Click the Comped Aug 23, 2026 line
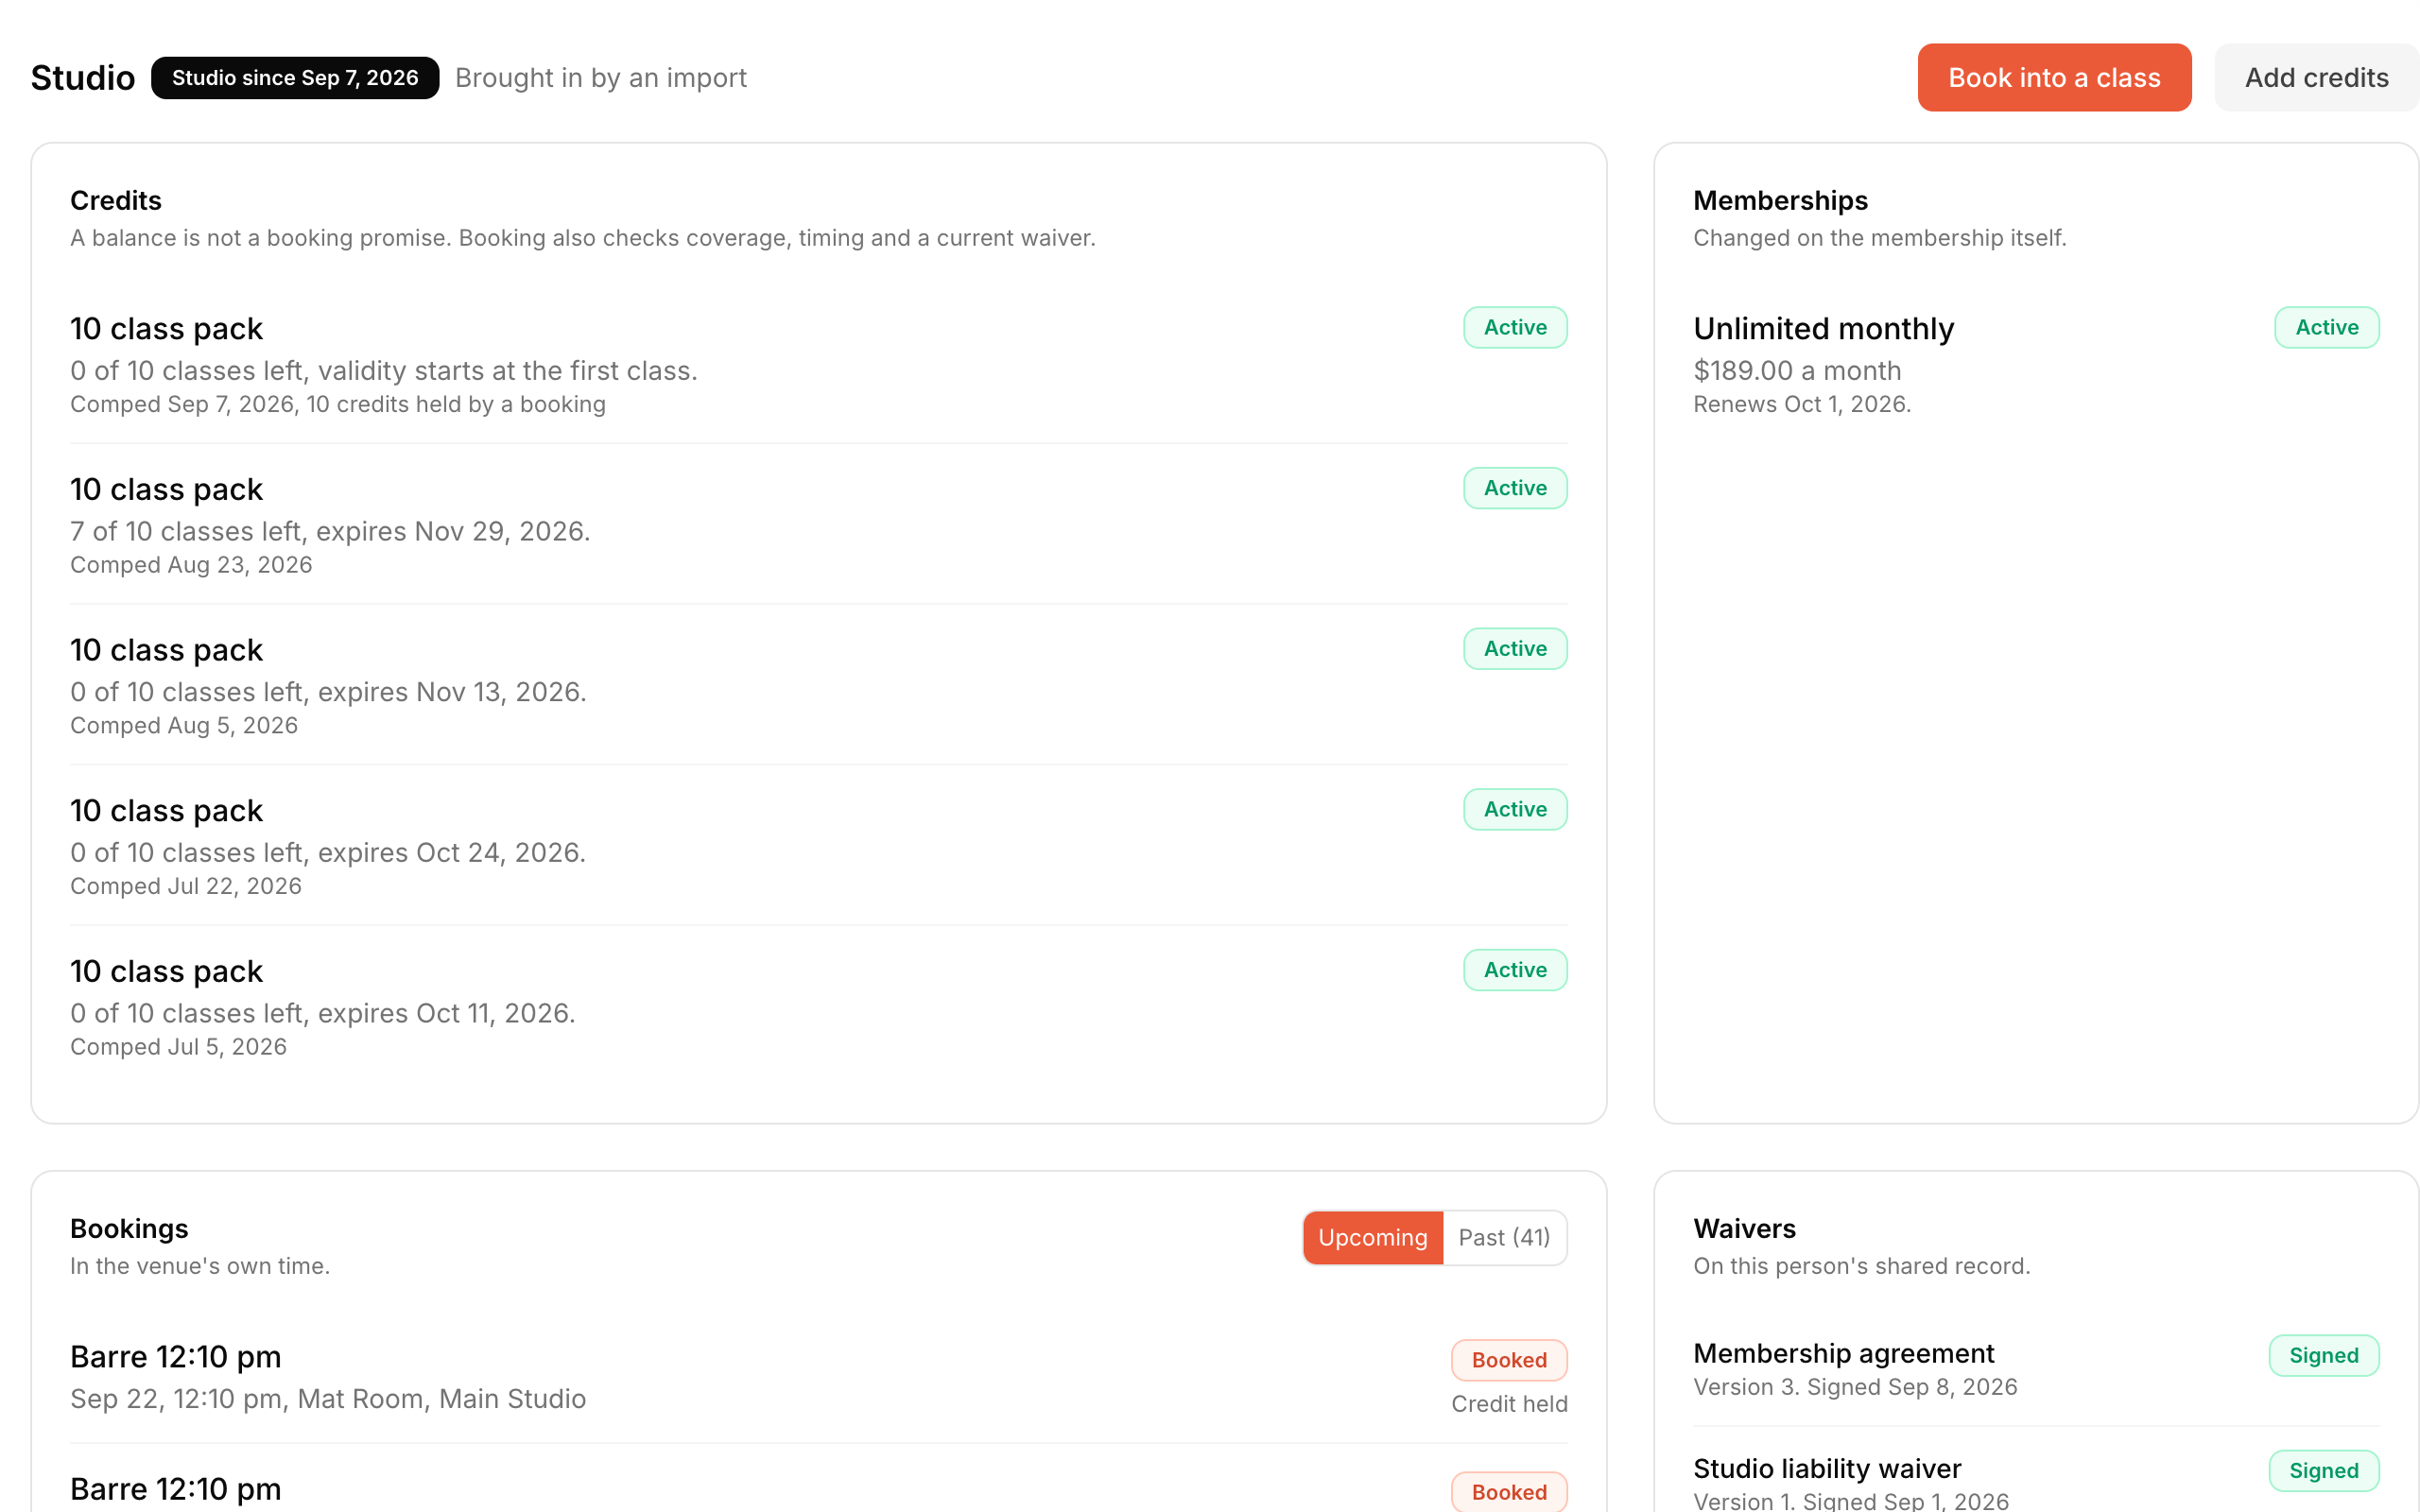 191,565
